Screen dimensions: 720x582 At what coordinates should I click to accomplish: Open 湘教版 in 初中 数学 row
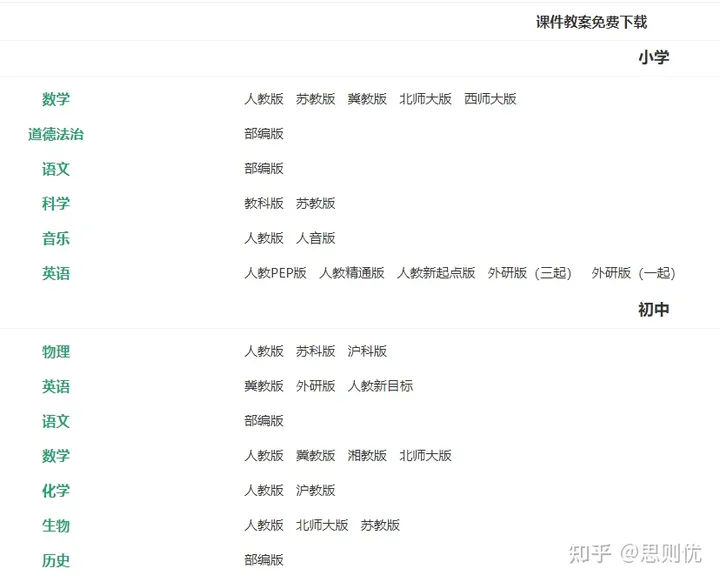pos(367,456)
